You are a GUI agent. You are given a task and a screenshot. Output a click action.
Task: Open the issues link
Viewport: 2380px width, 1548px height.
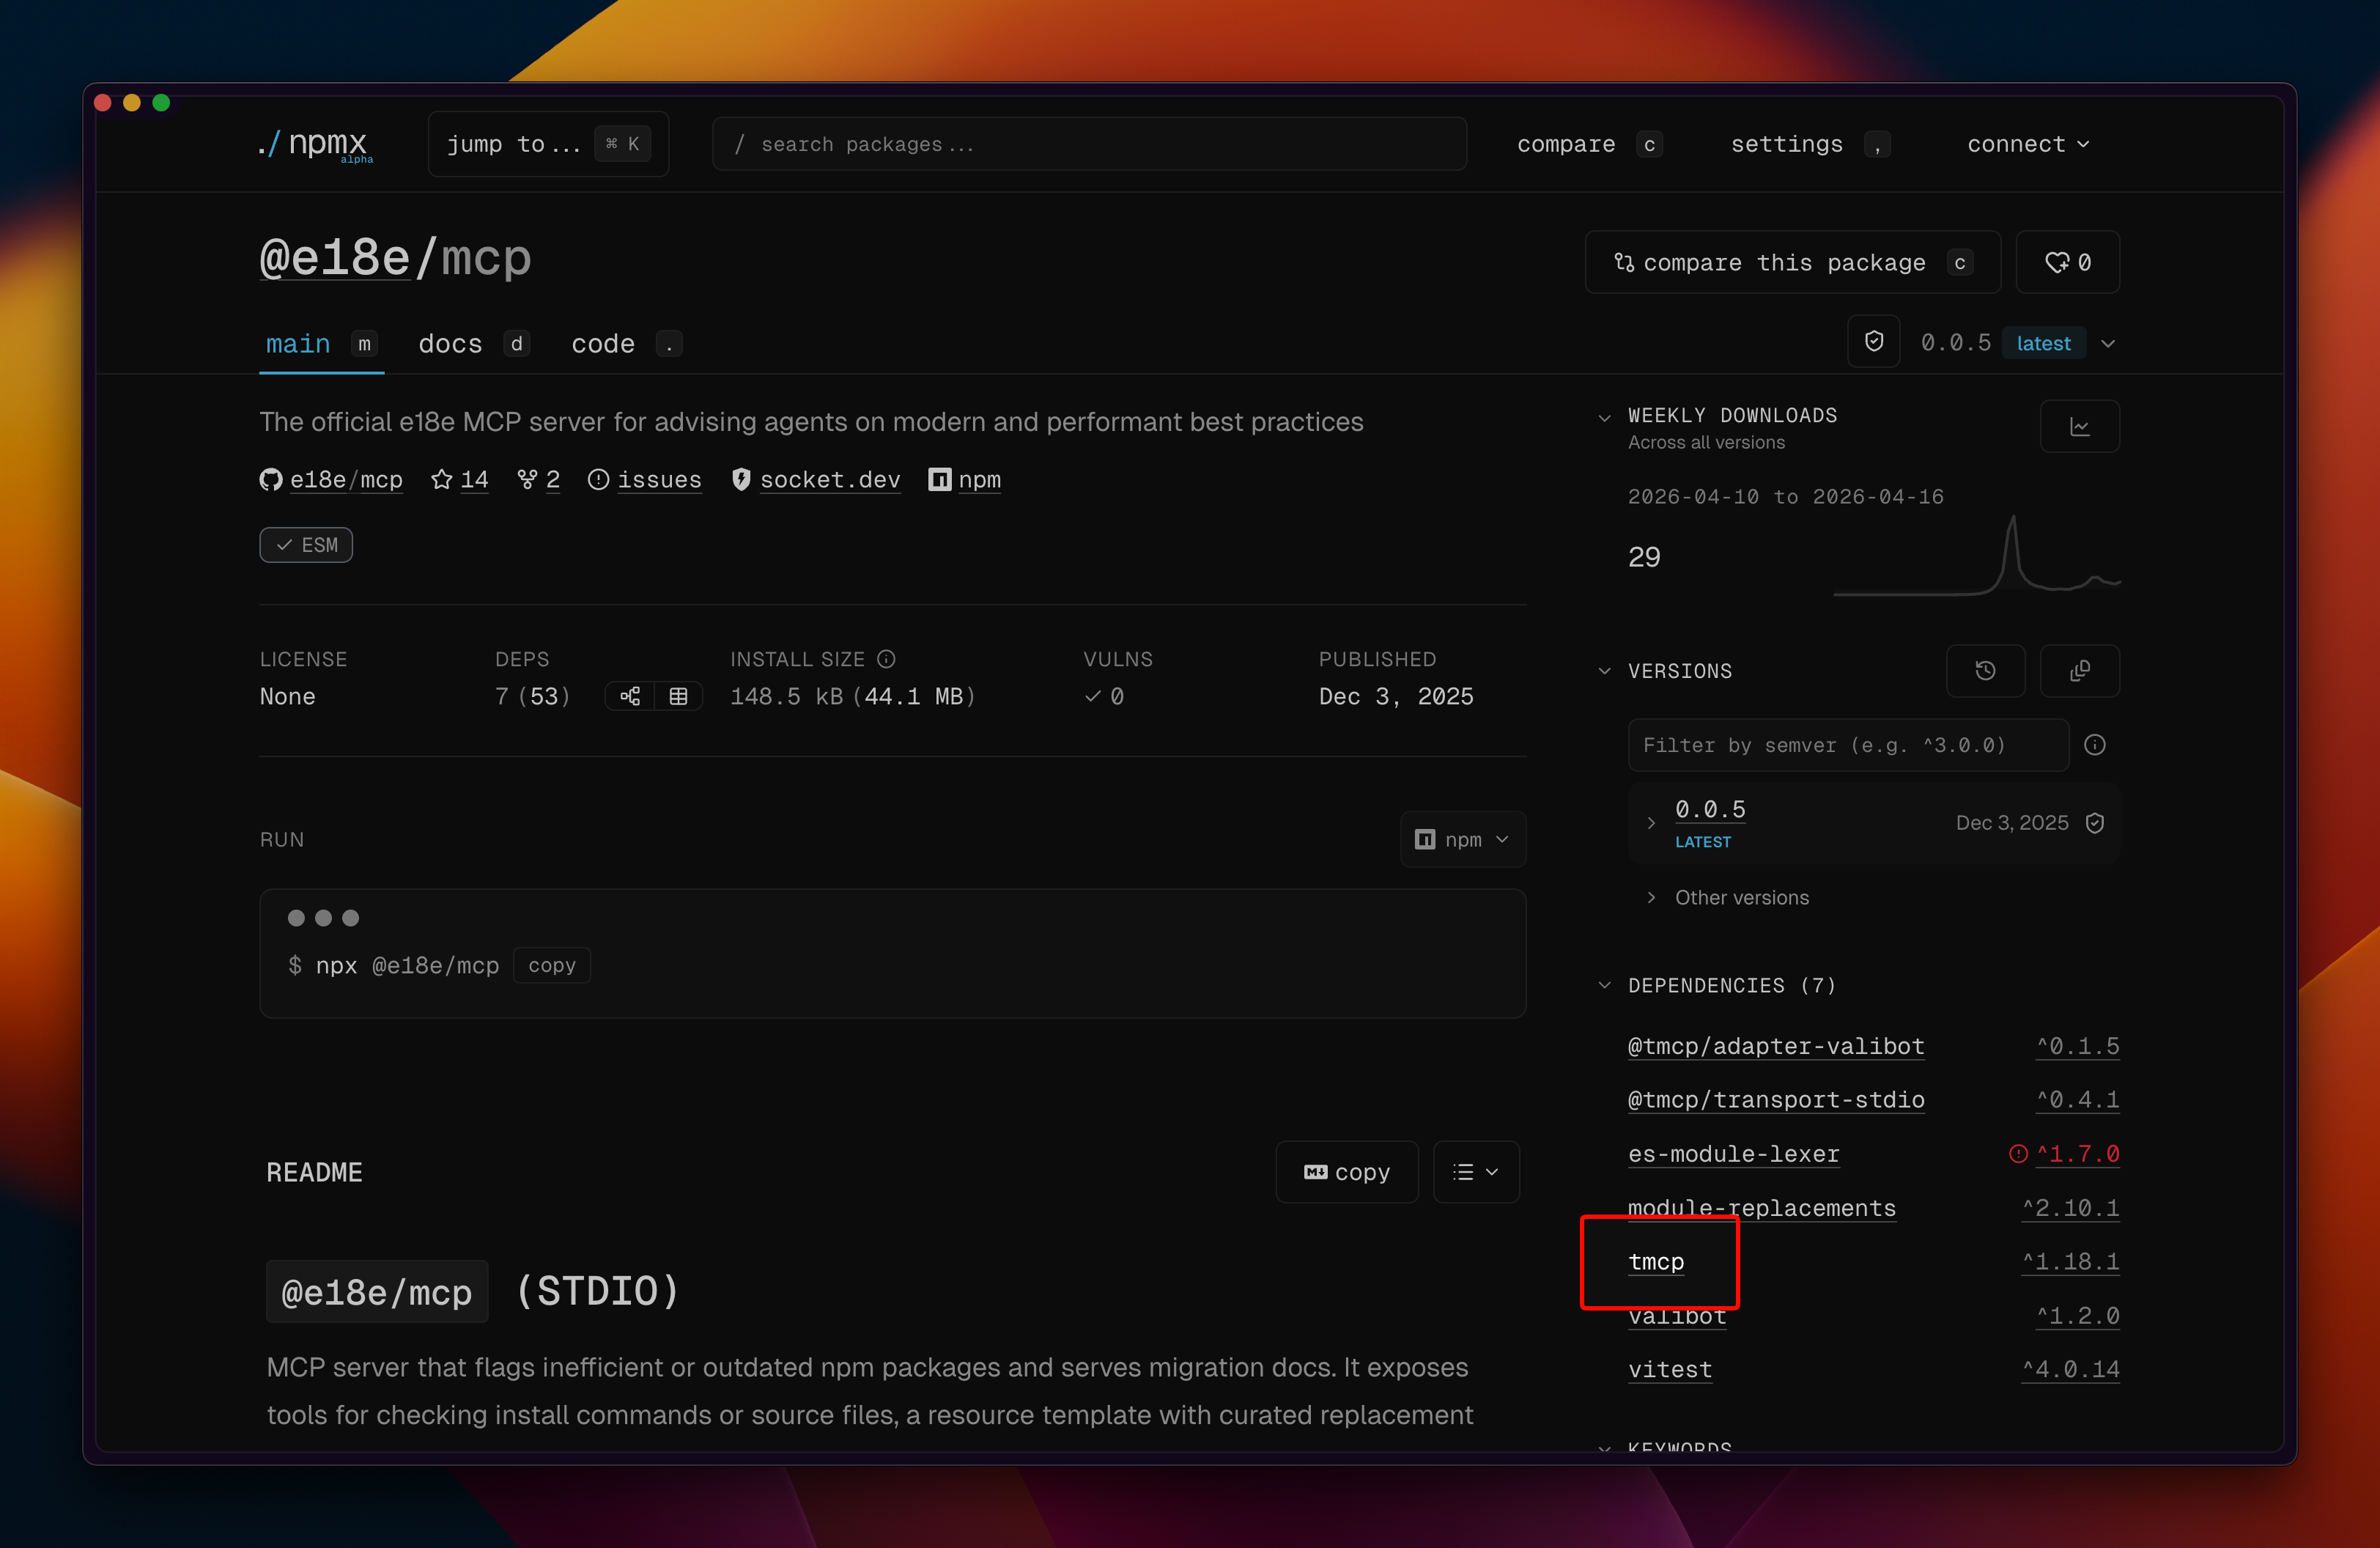(x=645, y=480)
